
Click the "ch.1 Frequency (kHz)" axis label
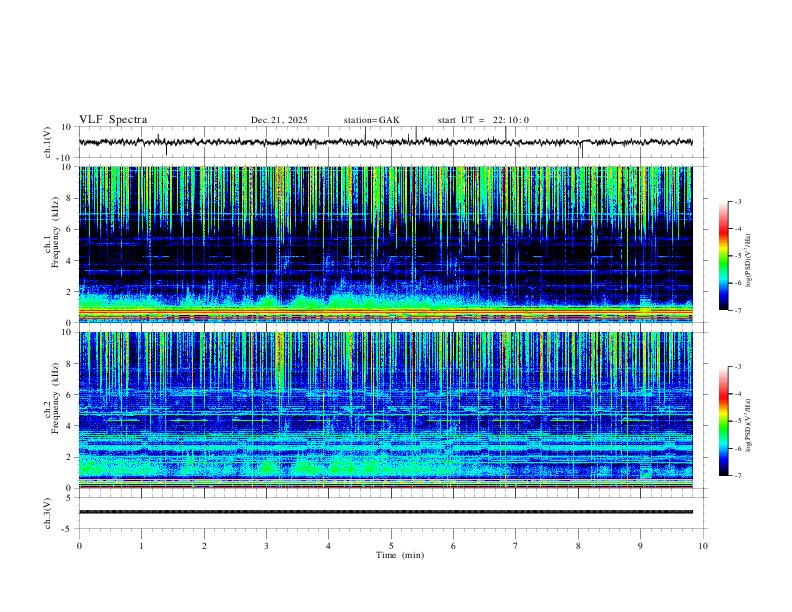[51, 230]
